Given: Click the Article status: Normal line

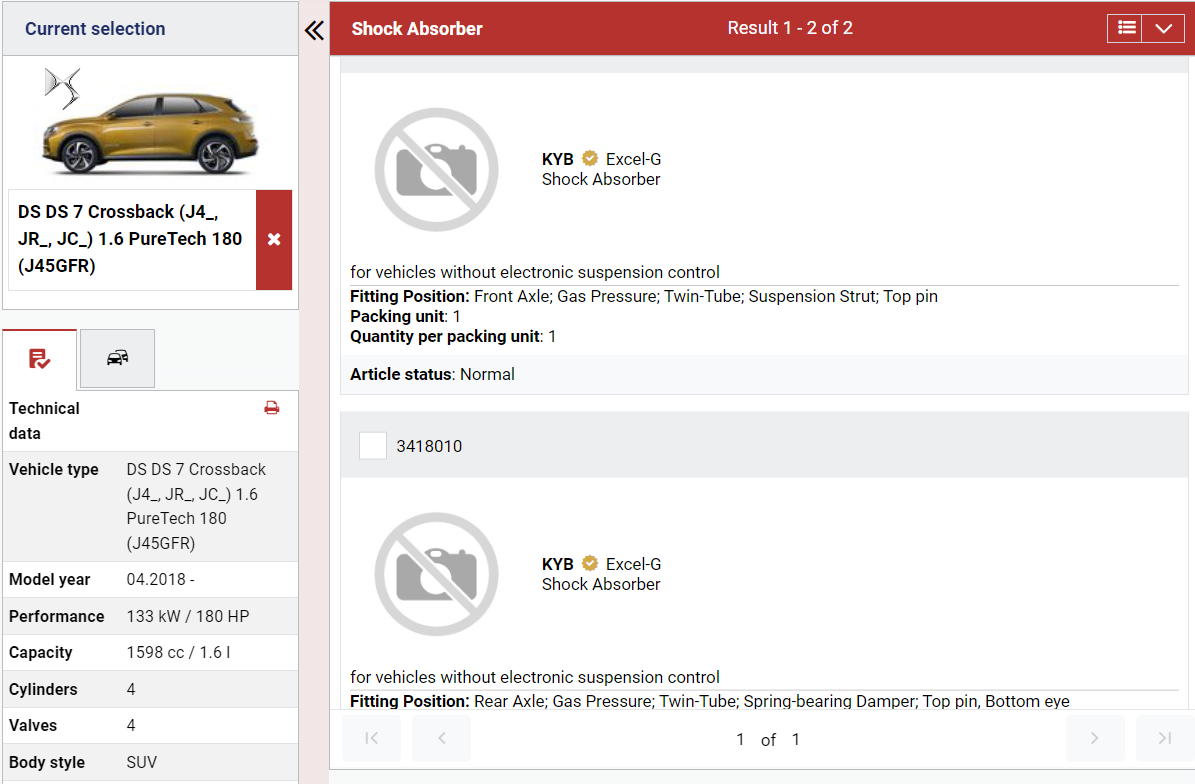Looking at the screenshot, I should pyautogui.click(x=432, y=374).
